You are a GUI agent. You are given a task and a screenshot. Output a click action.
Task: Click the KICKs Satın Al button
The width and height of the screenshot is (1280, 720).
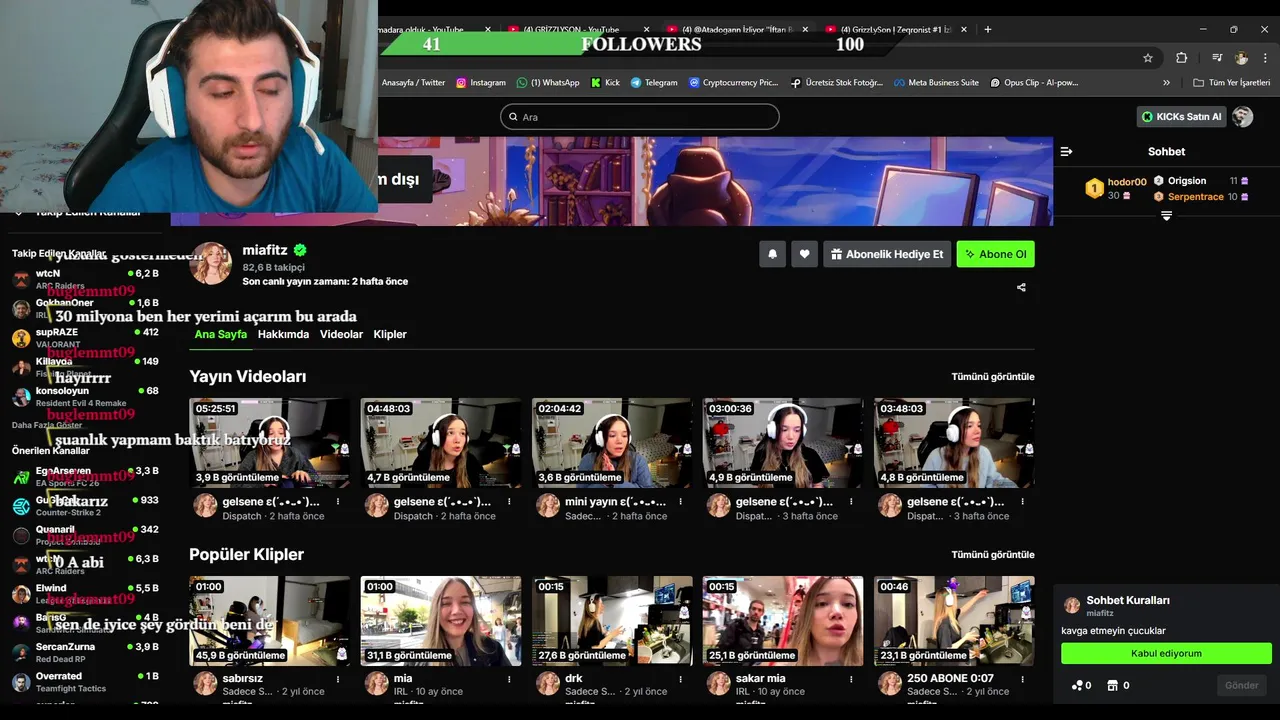pyautogui.click(x=1182, y=117)
